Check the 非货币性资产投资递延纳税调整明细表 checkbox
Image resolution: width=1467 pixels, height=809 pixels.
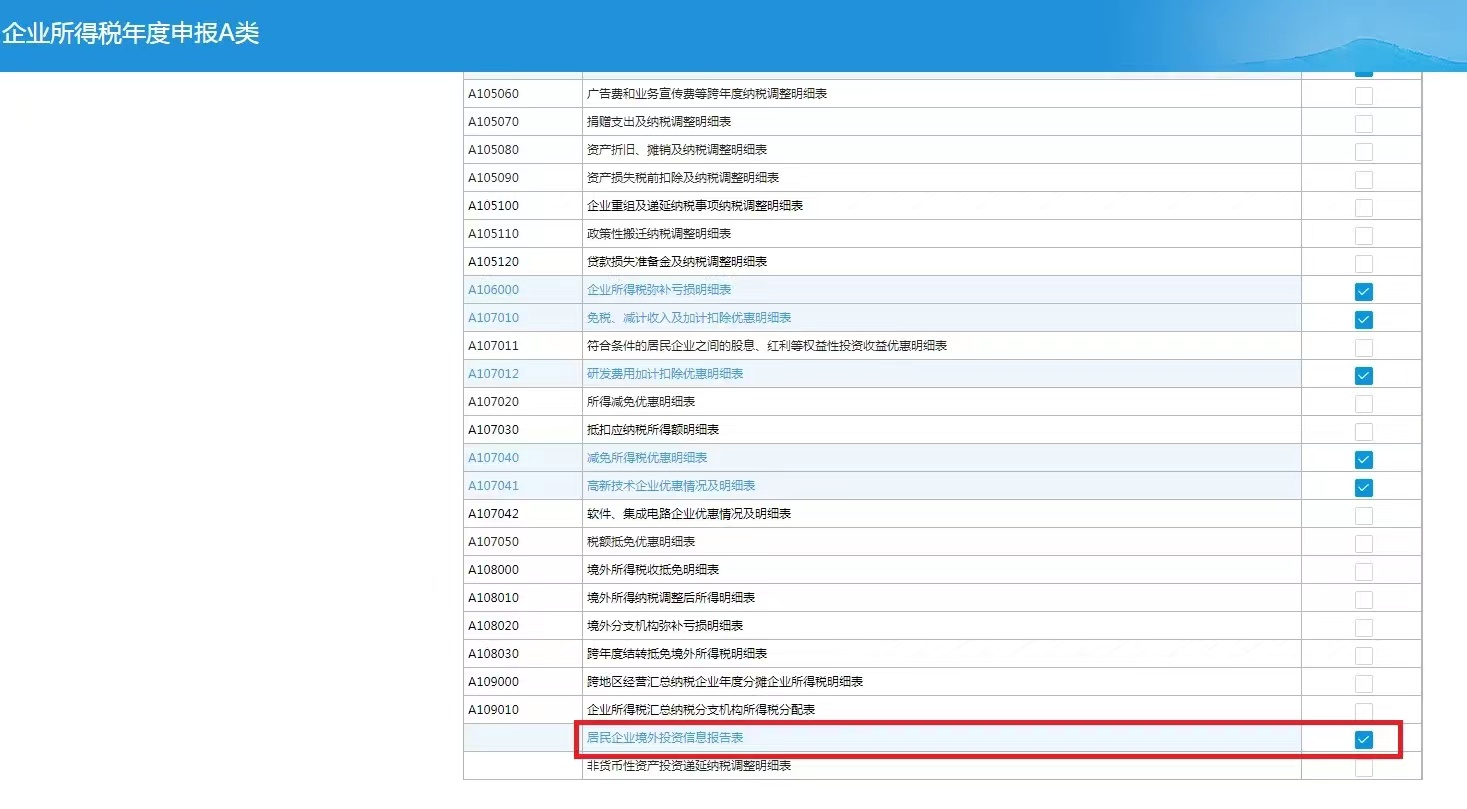(1363, 768)
